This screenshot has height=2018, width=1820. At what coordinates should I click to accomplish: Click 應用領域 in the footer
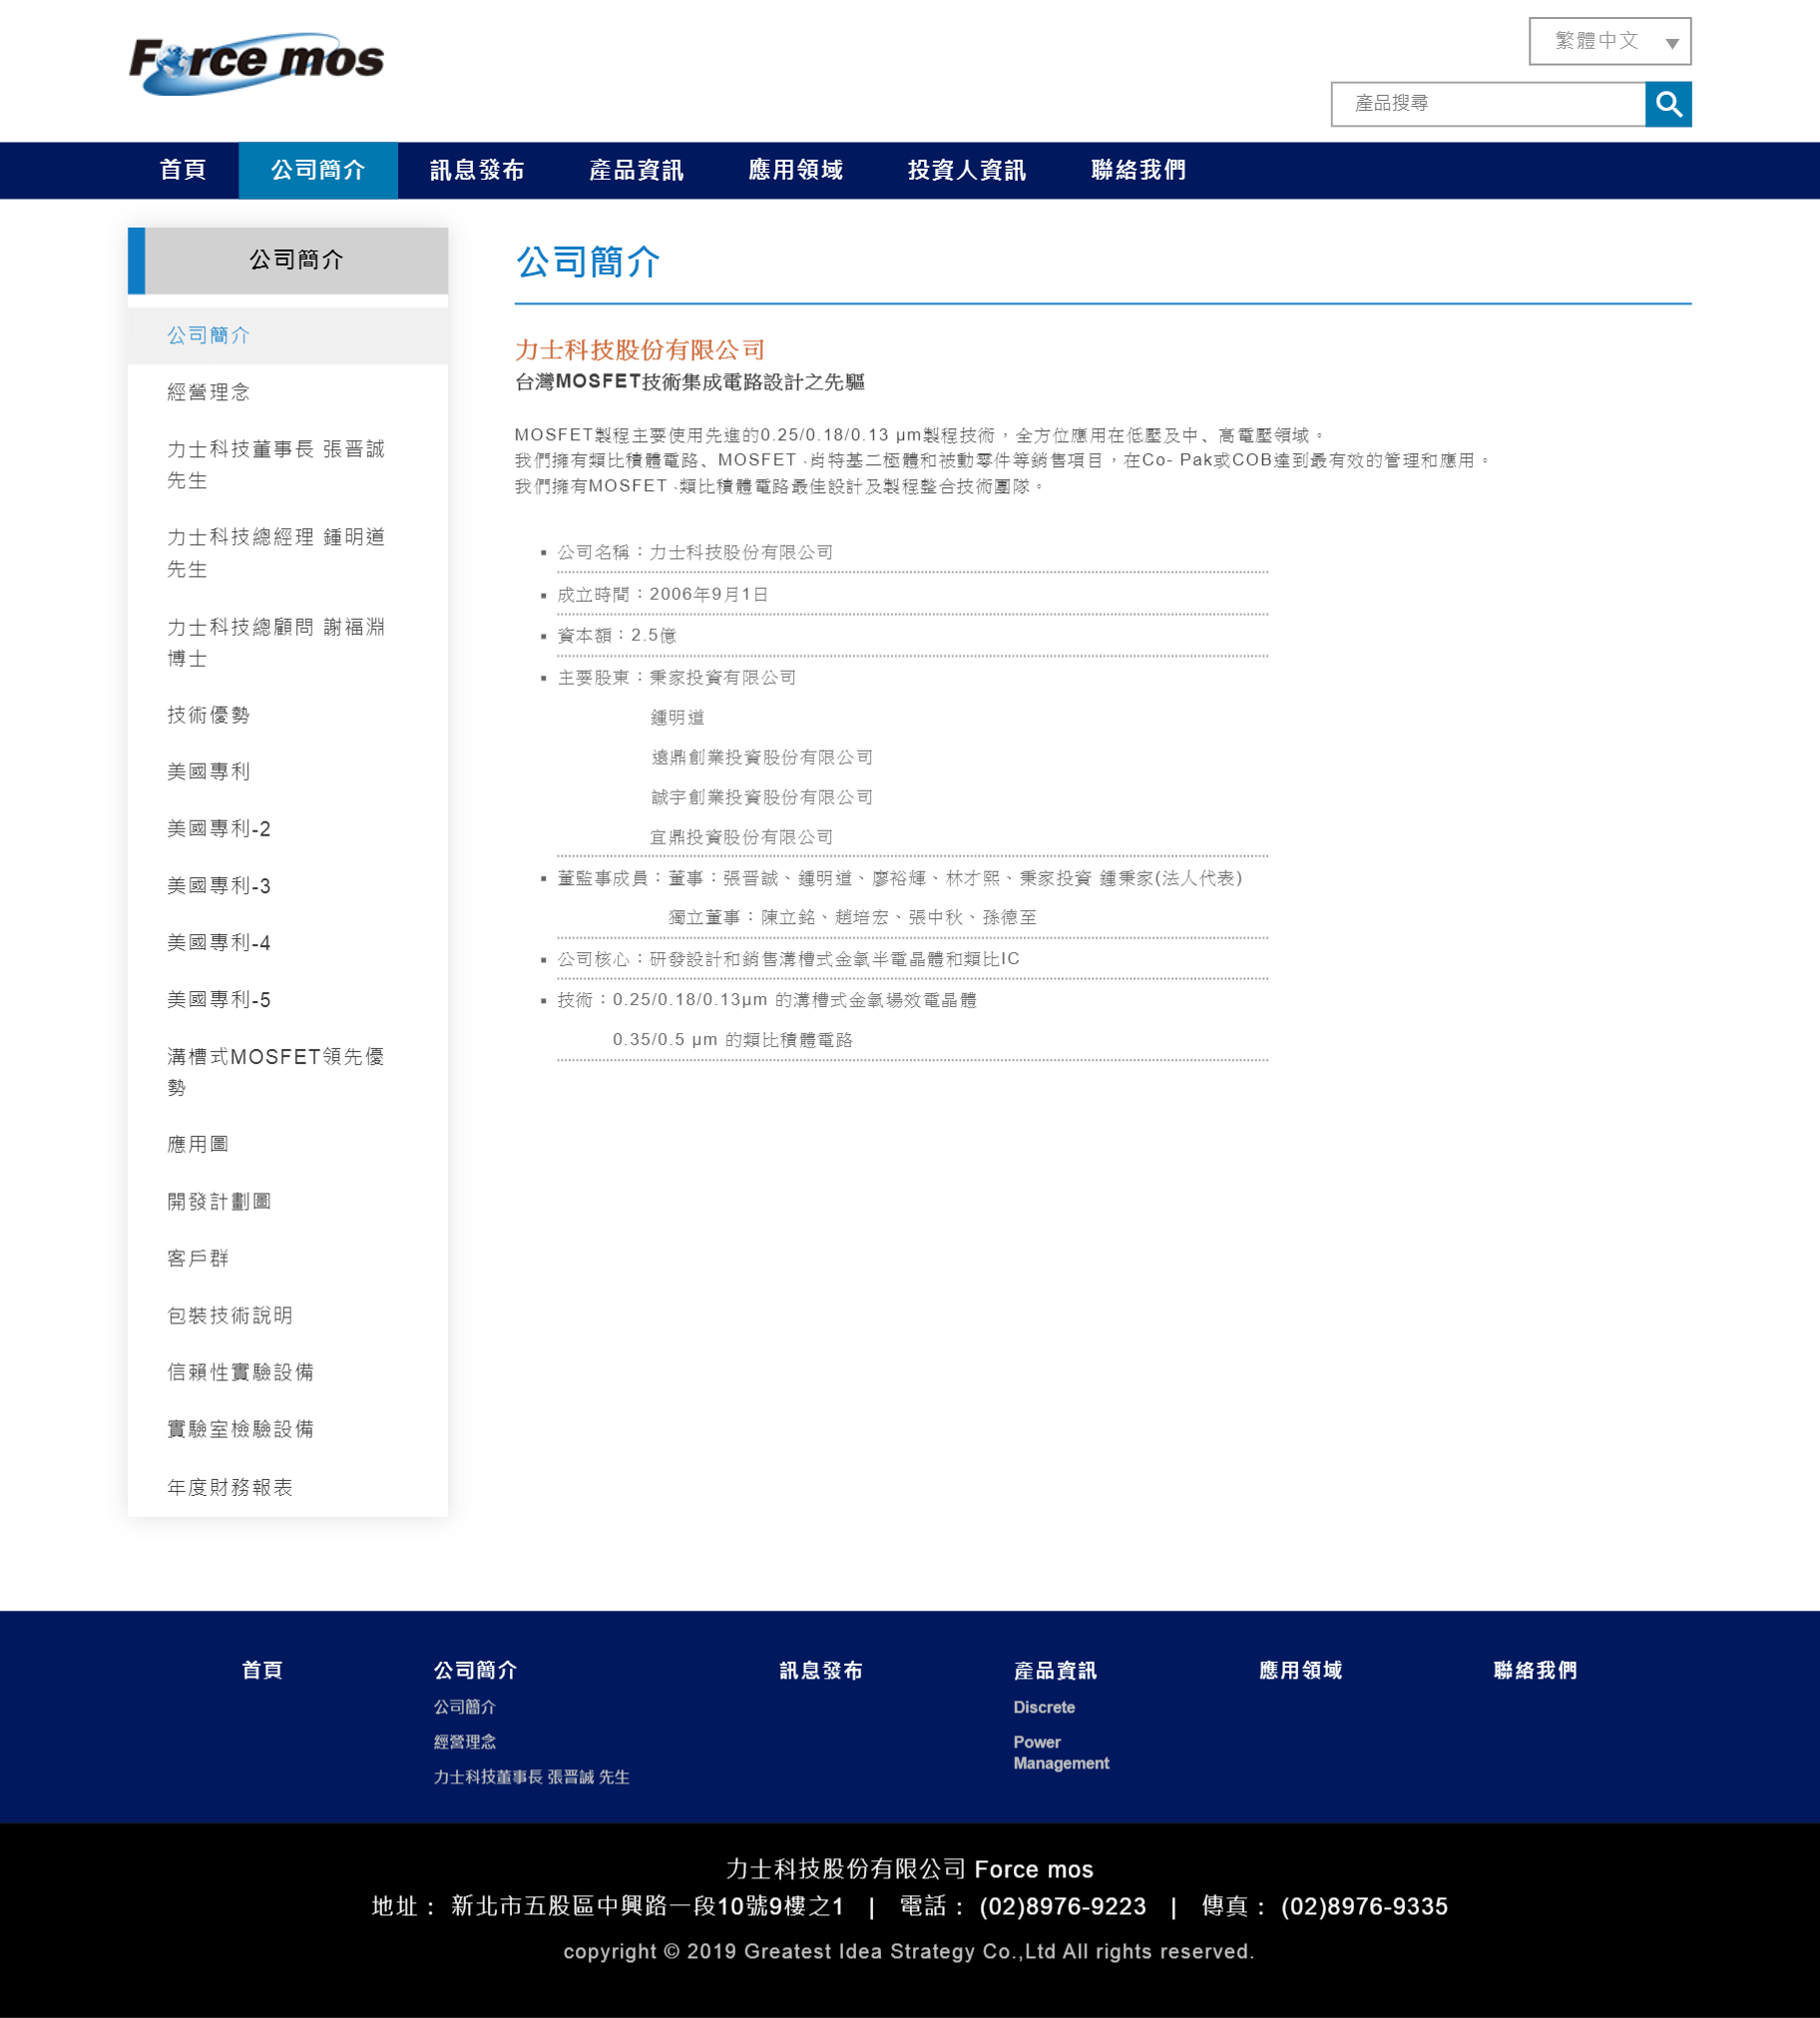pyautogui.click(x=1300, y=1670)
